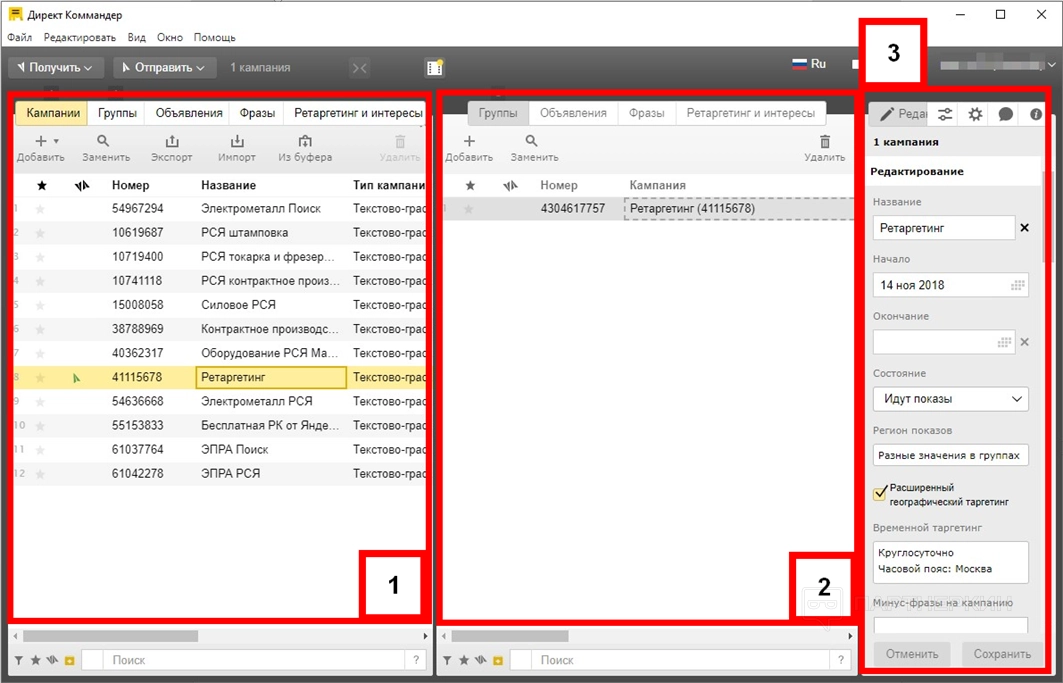
Task: Open the gear settings tab icon in editor
Action: [975, 115]
